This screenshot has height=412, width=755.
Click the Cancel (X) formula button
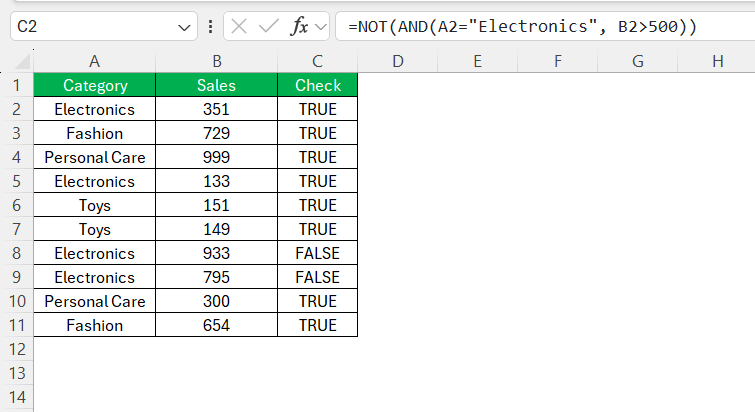click(239, 26)
